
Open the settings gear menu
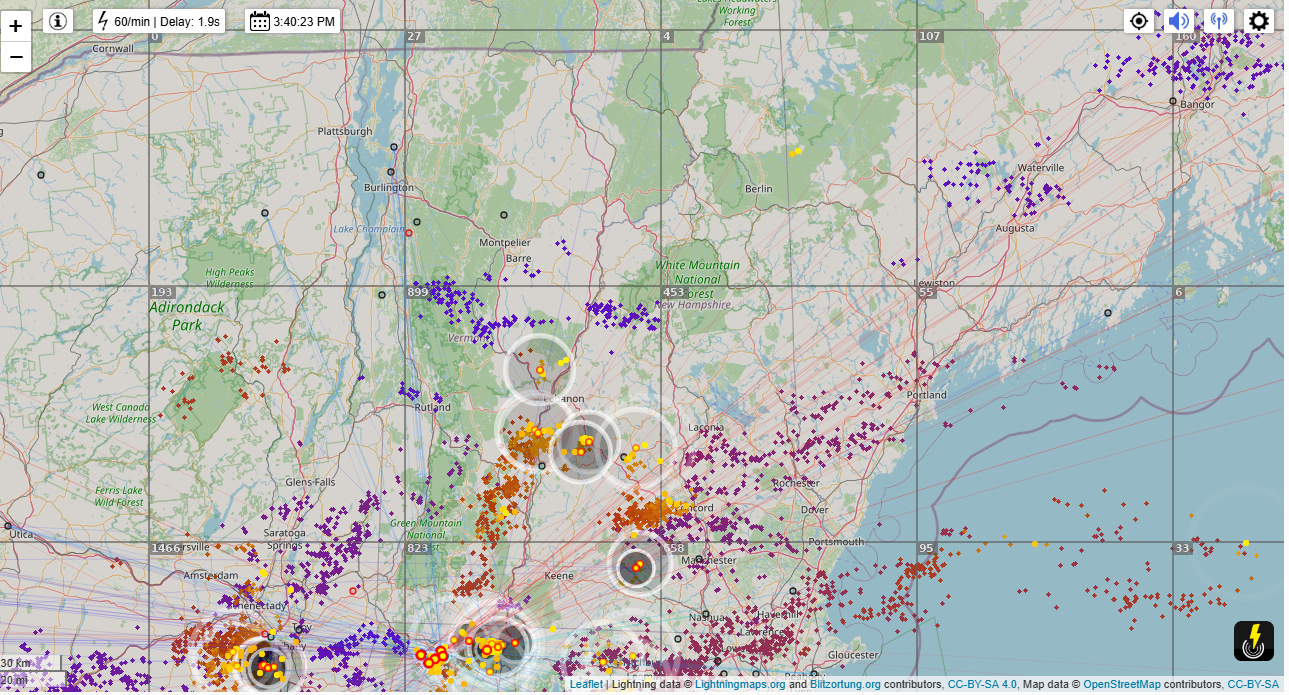(1259, 21)
